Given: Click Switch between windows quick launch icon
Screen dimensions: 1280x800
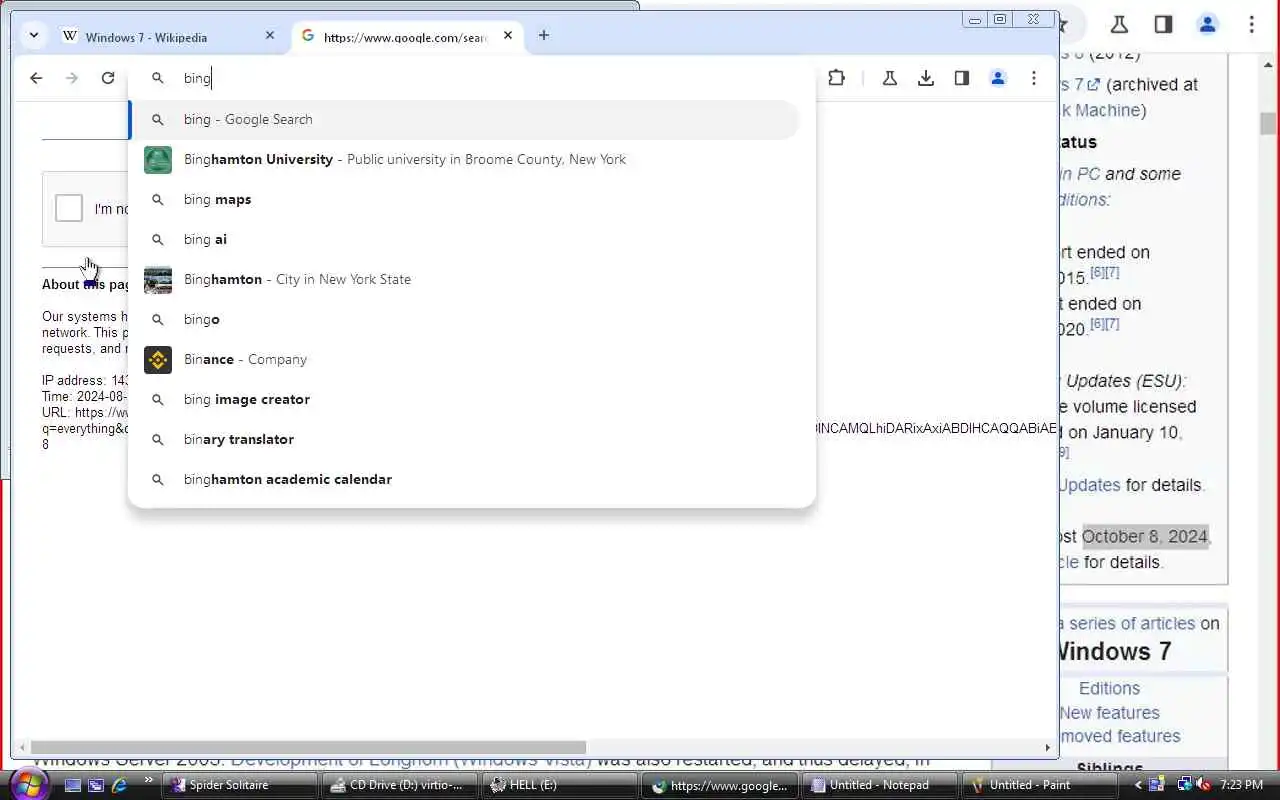Looking at the screenshot, I should 97,785.
